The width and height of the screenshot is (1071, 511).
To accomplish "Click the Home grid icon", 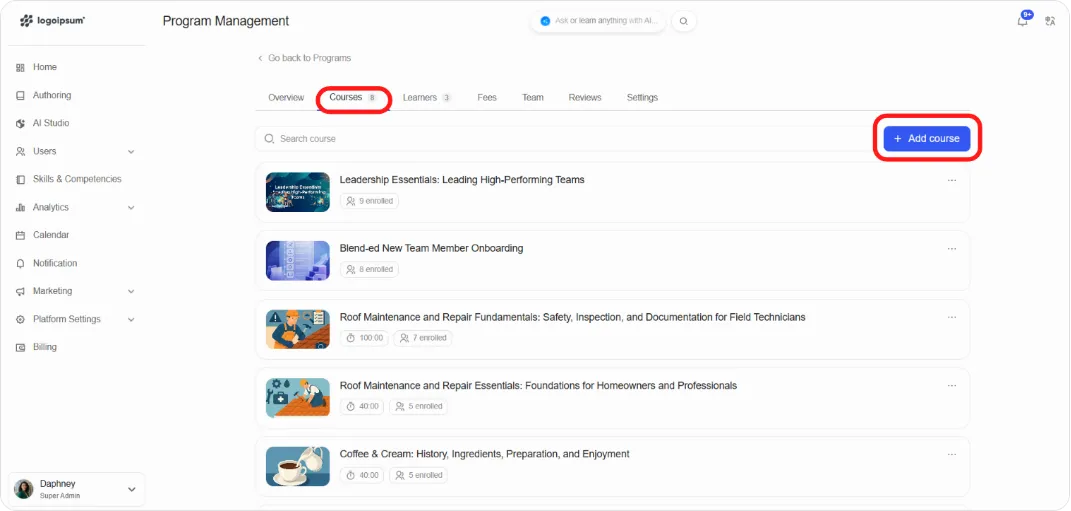I will pyautogui.click(x=20, y=68).
